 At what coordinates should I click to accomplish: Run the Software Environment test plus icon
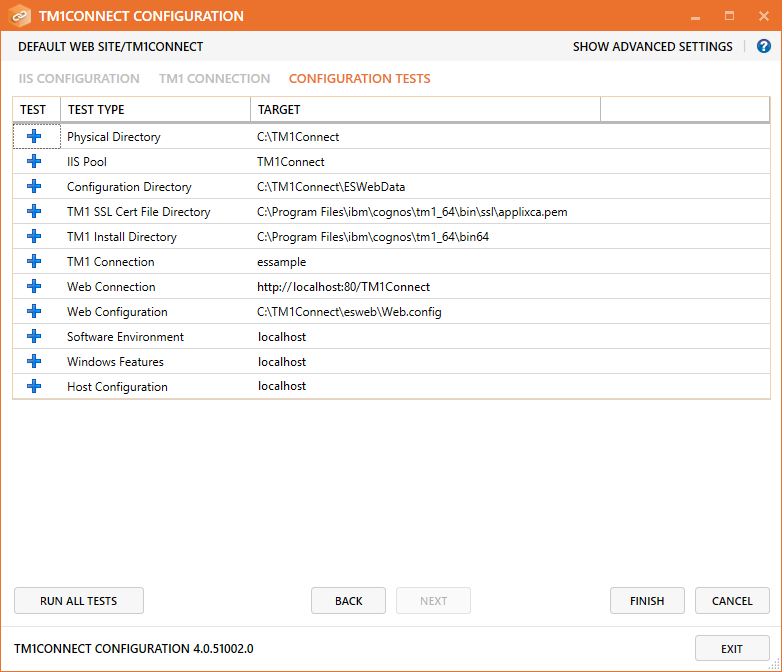[34, 336]
